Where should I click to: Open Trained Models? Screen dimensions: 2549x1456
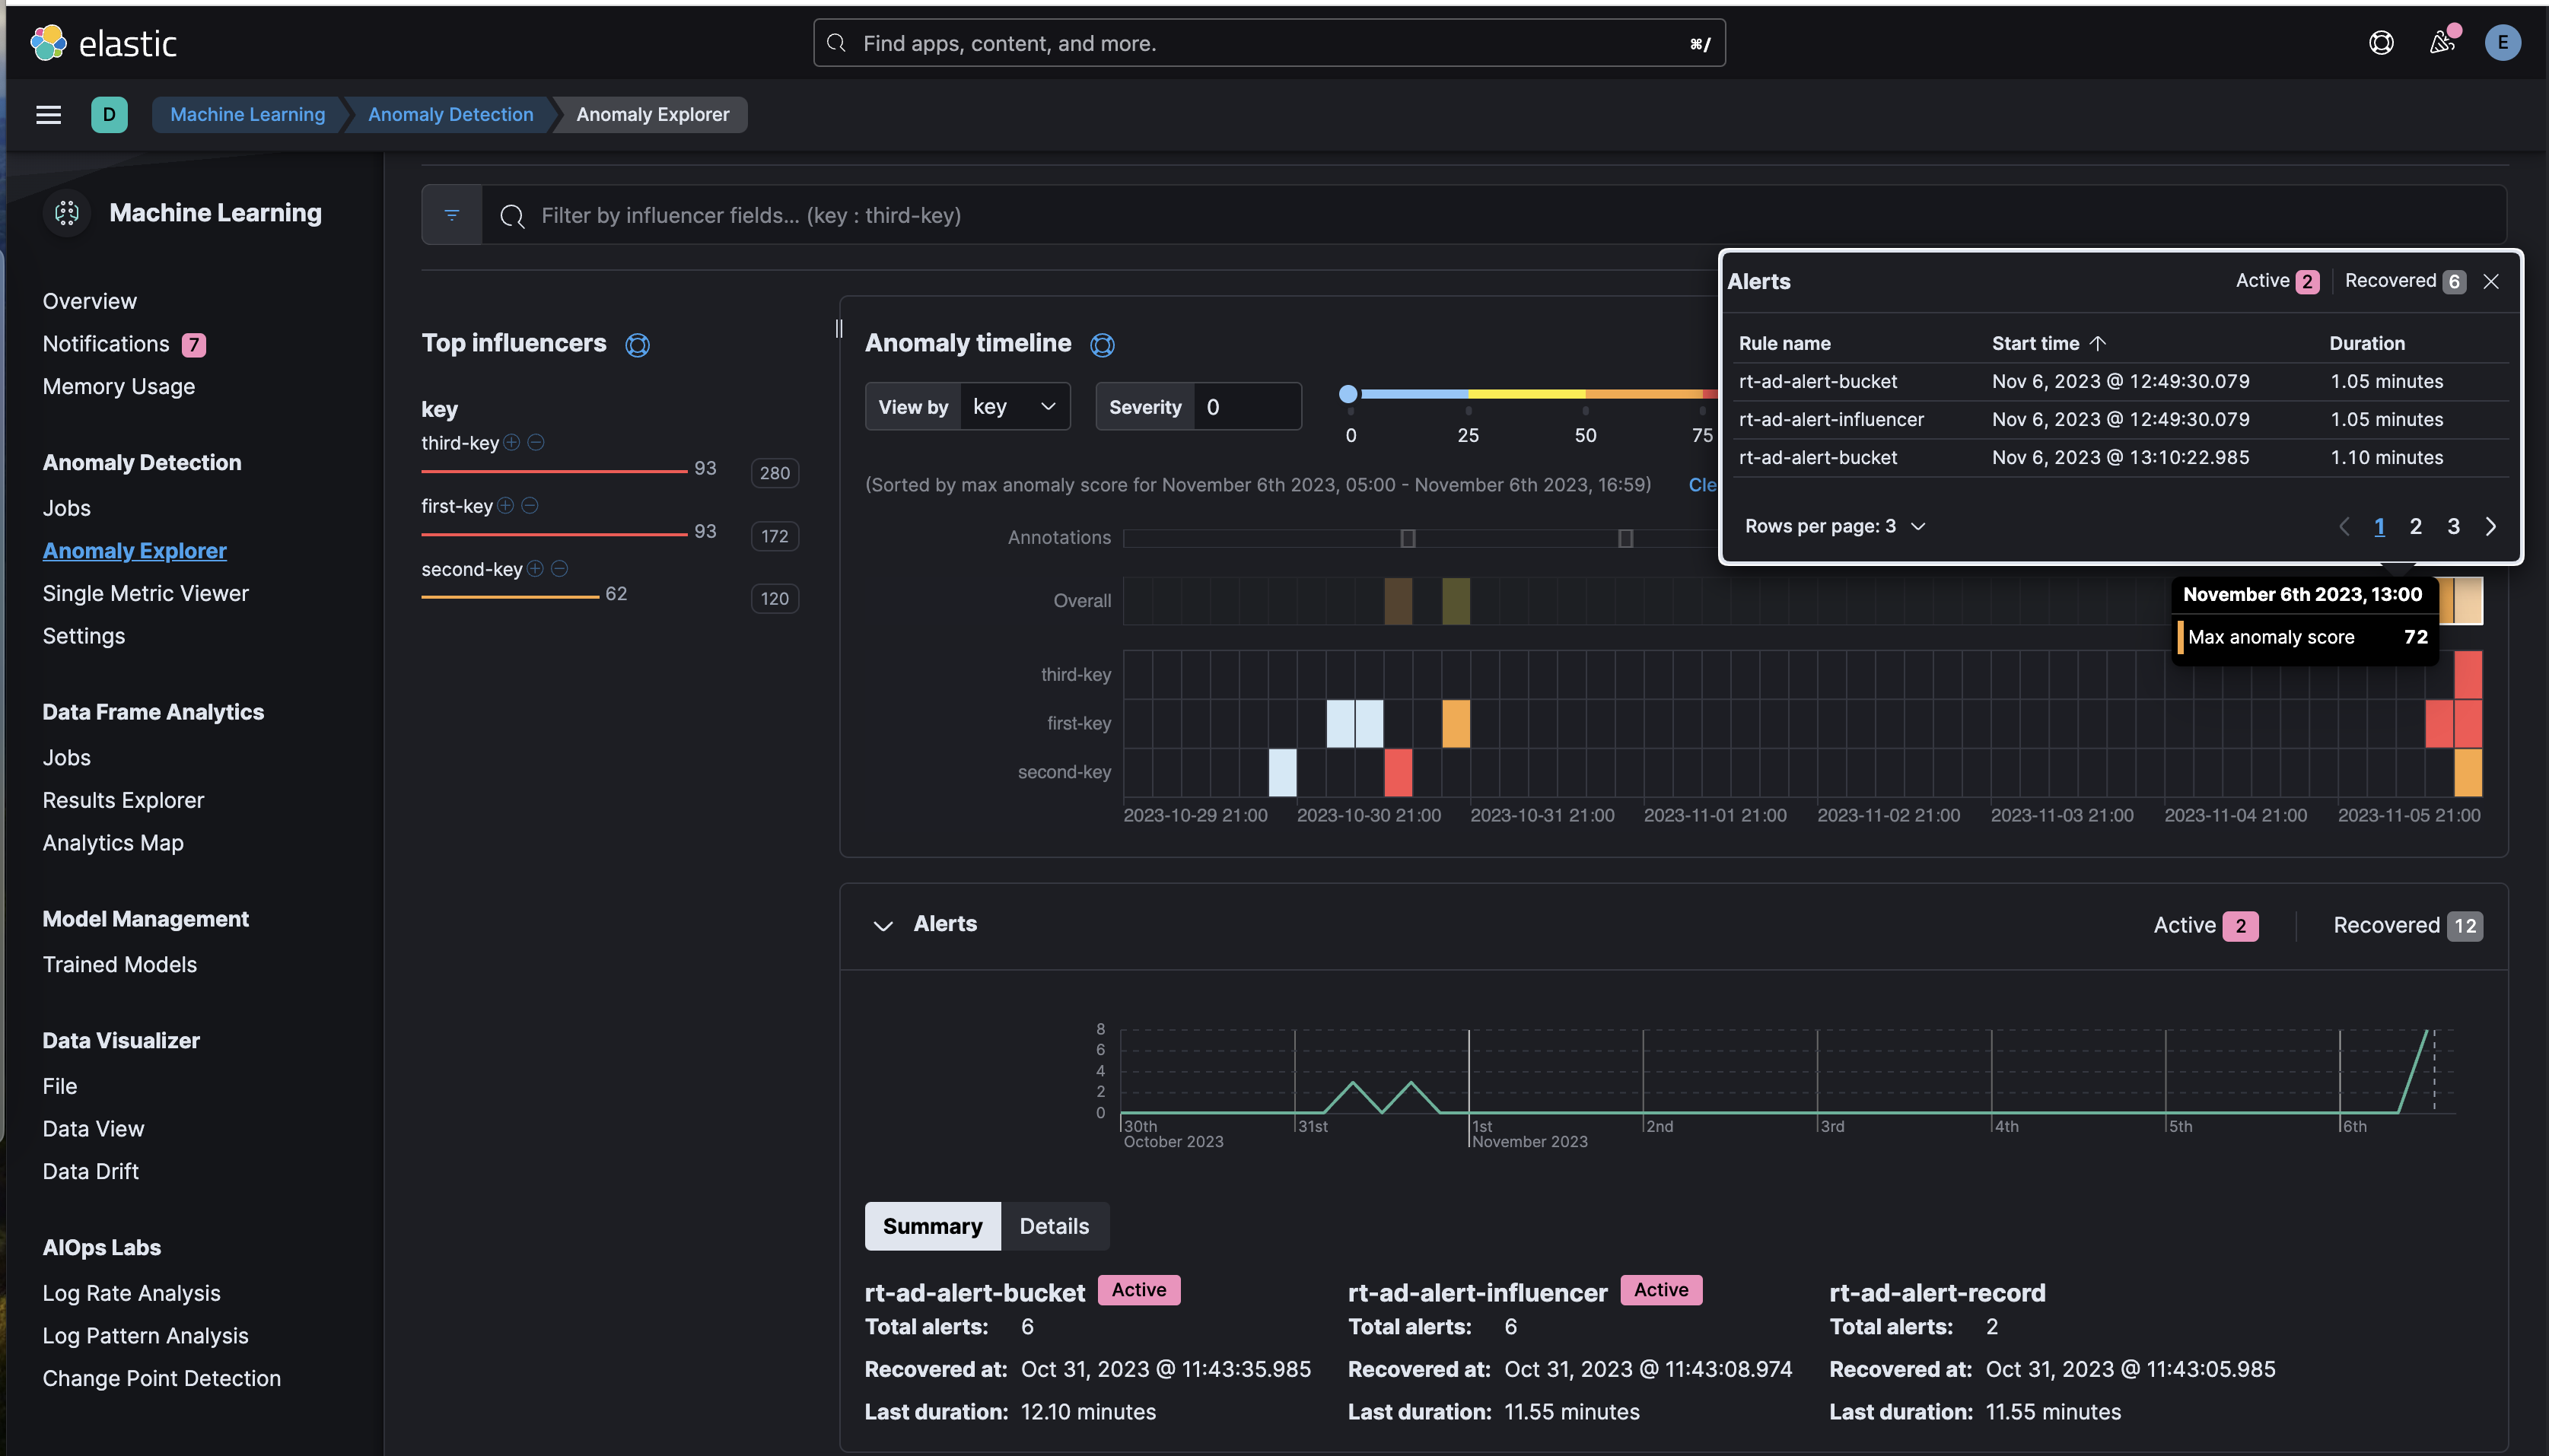coord(120,964)
